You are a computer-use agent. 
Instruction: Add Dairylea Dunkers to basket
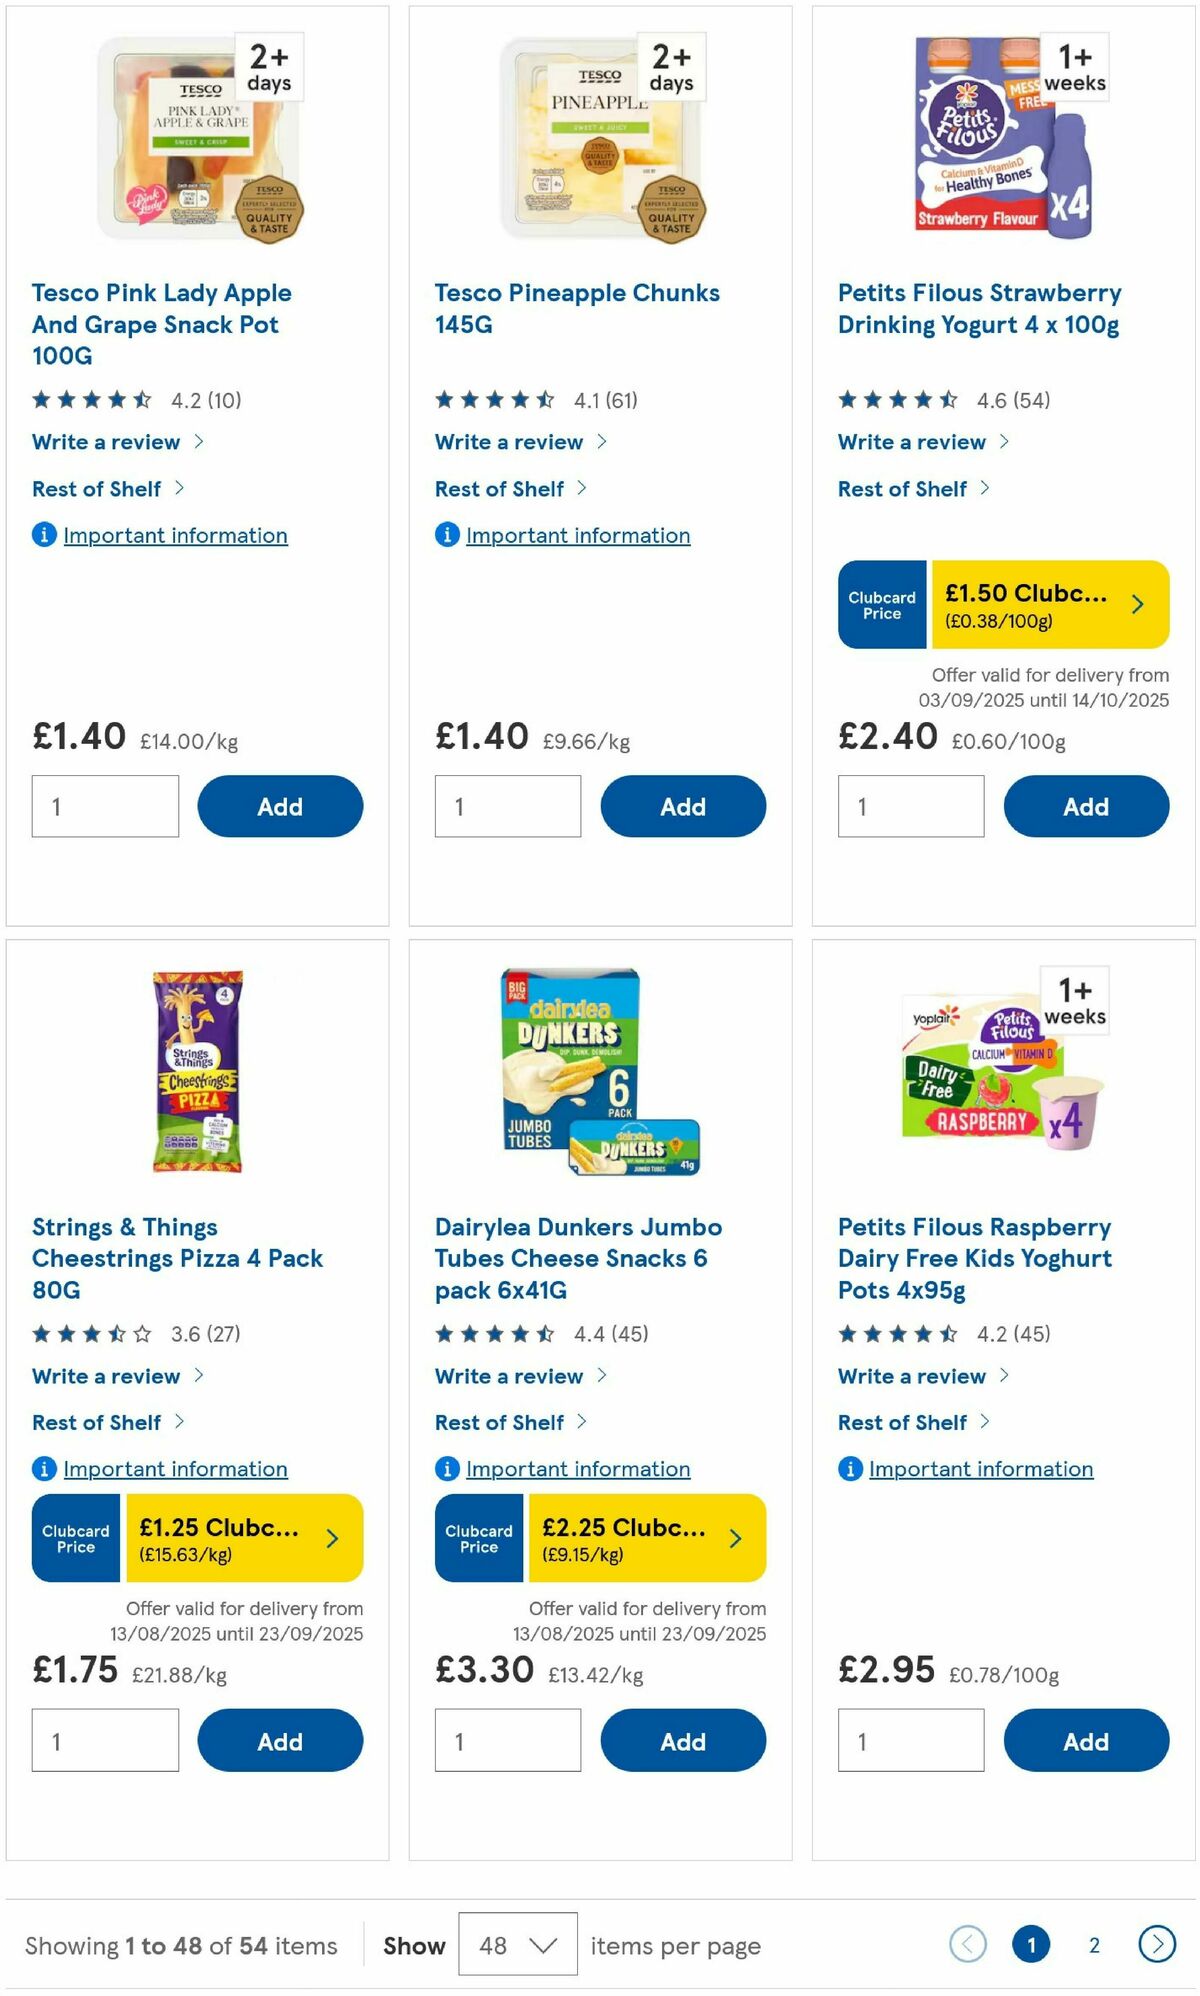tap(682, 1741)
